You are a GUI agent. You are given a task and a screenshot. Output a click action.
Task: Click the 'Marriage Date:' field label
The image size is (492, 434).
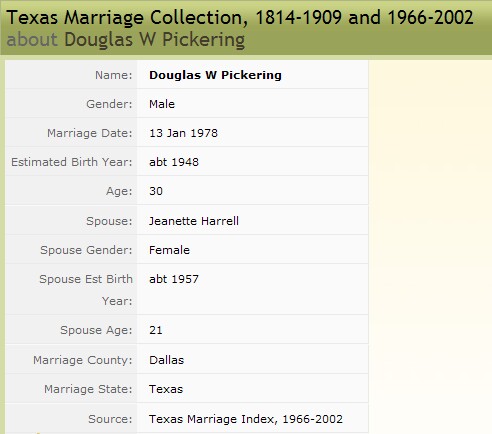(x=90, y=133)
